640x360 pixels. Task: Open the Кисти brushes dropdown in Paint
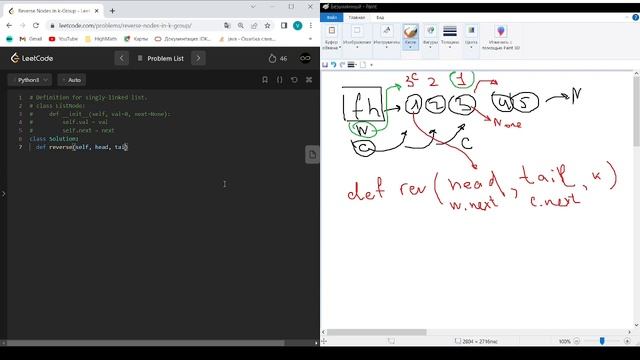pyautogui.click(x=410, y=37)
